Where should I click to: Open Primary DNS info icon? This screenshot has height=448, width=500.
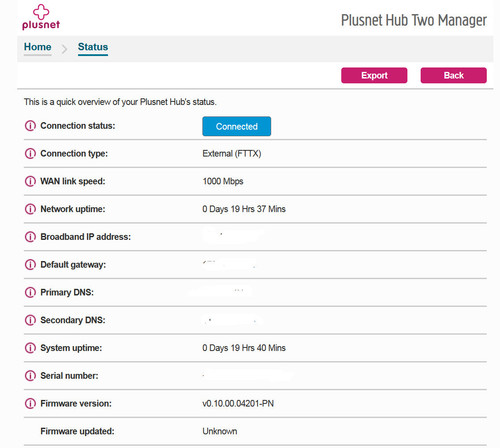click(x=30, y=292)
